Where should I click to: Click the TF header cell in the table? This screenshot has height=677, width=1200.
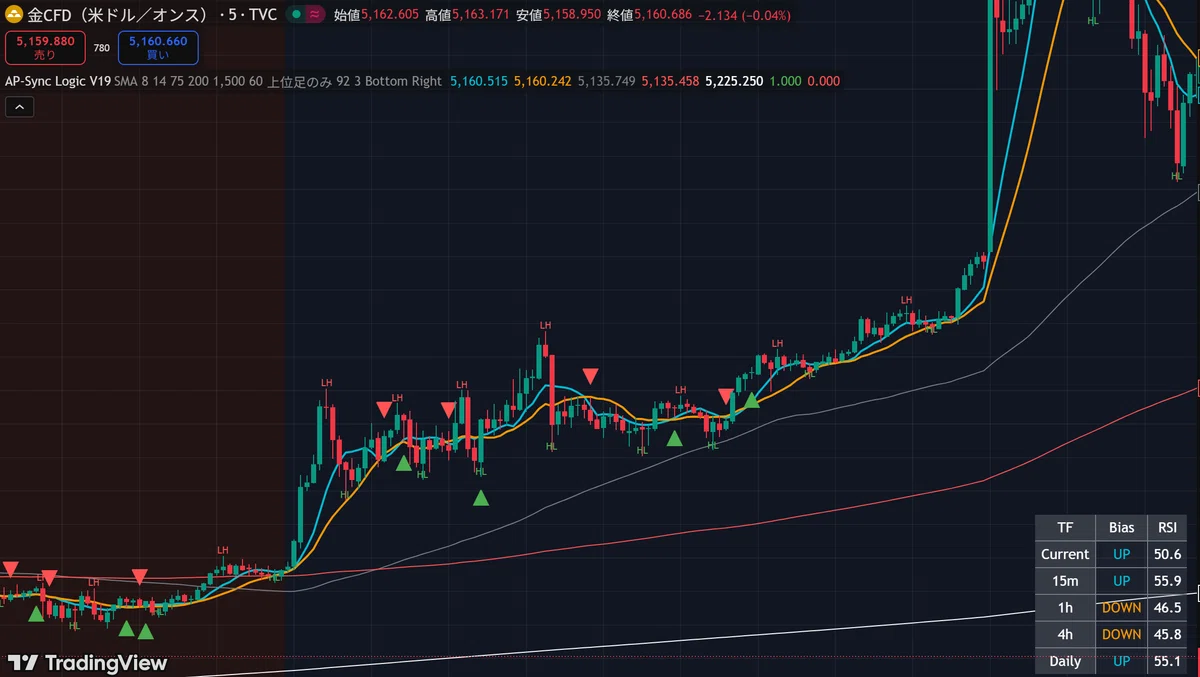pyautogui.click(x=1065, y=527)
